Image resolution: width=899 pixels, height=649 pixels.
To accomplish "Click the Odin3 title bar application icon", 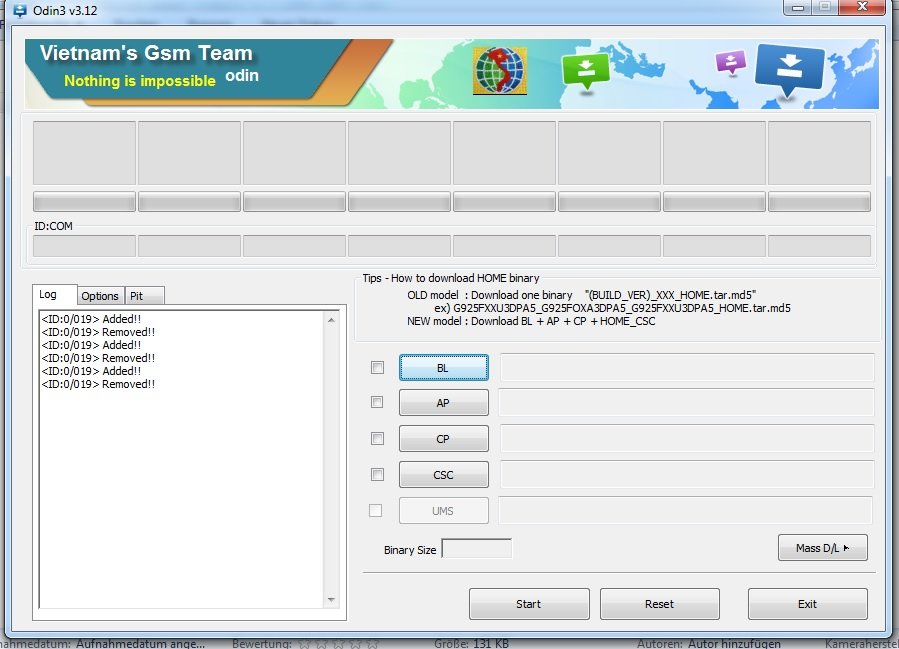I will coord(20,10).
